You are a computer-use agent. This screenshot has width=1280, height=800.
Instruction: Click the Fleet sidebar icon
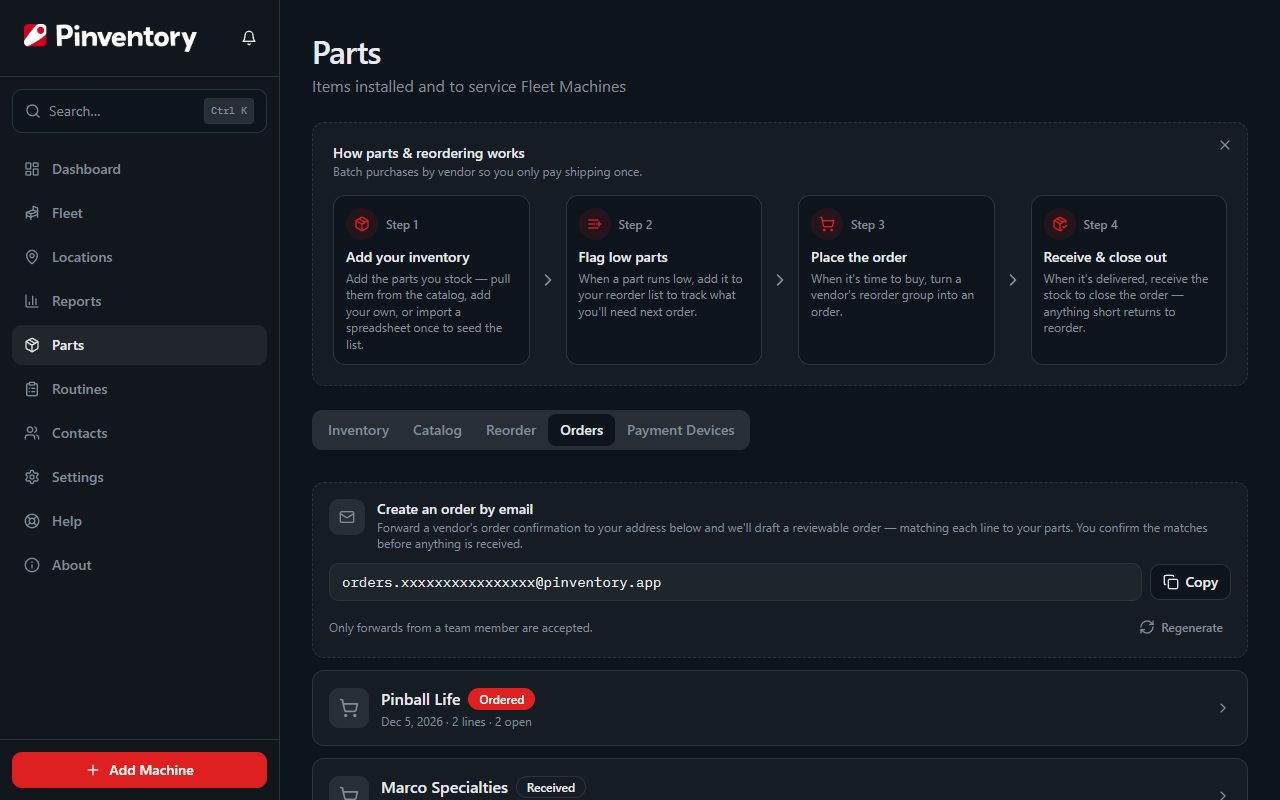point(32,213)
